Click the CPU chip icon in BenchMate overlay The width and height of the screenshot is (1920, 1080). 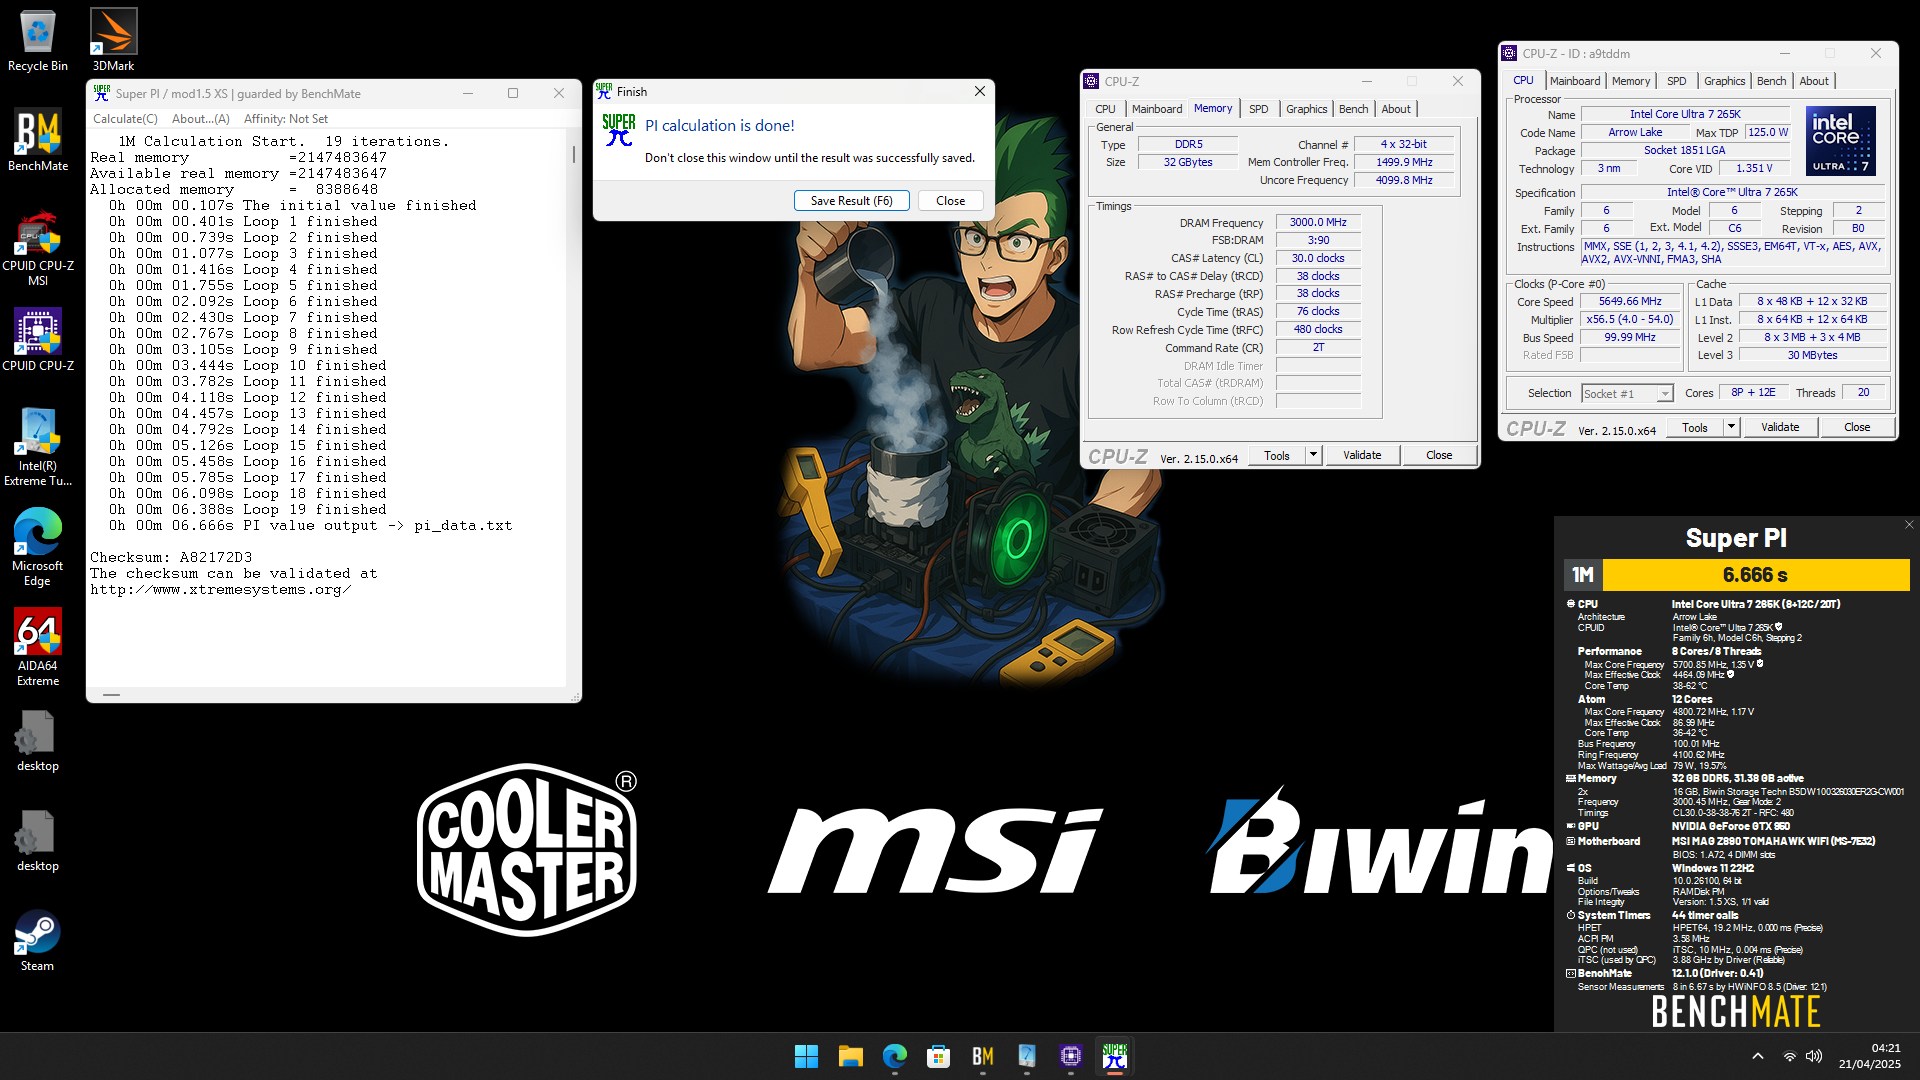[x=1570, y=604]
